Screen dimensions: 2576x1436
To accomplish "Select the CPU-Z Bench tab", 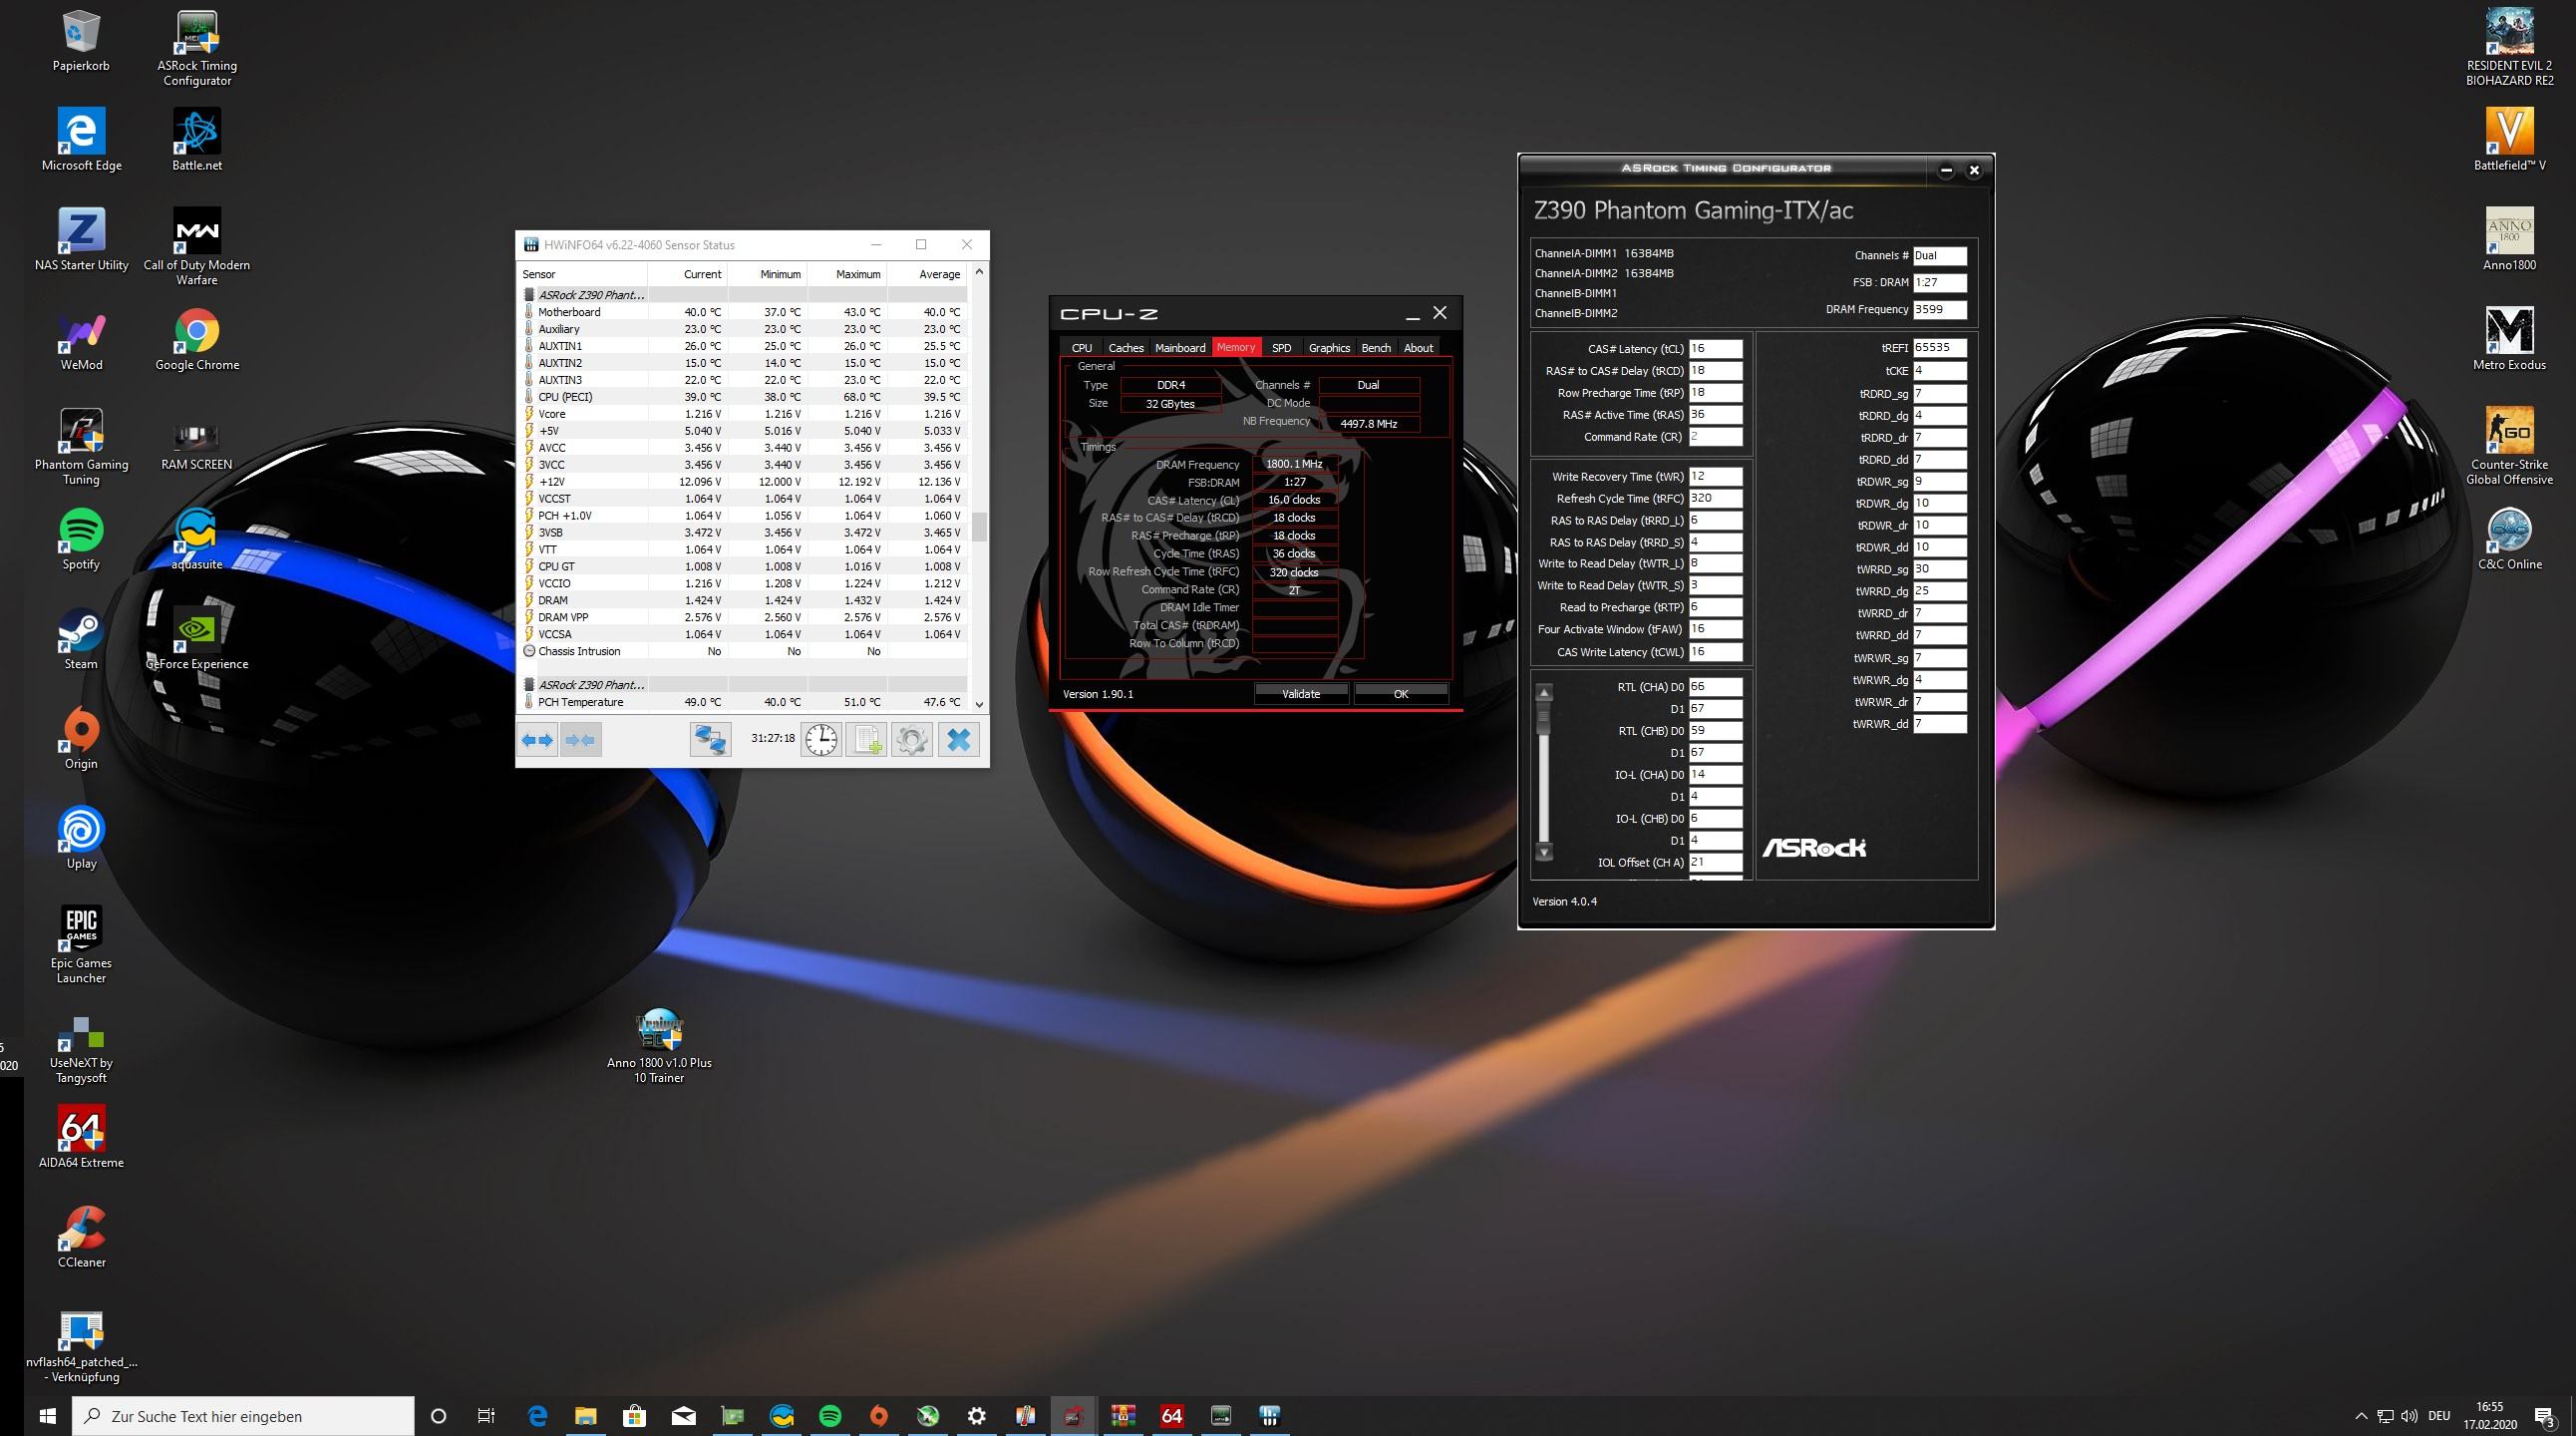I will [1376, 348].
